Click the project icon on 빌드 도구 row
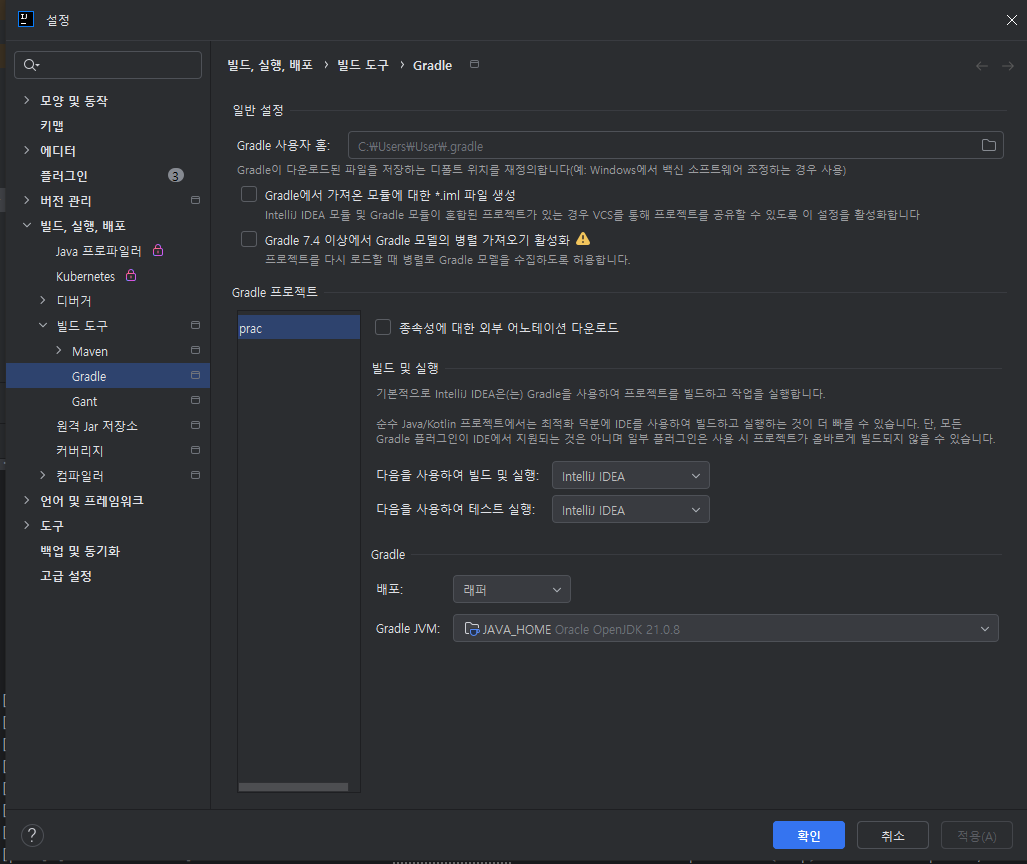This screenshot has height=864, width=1027. point(195,326)
